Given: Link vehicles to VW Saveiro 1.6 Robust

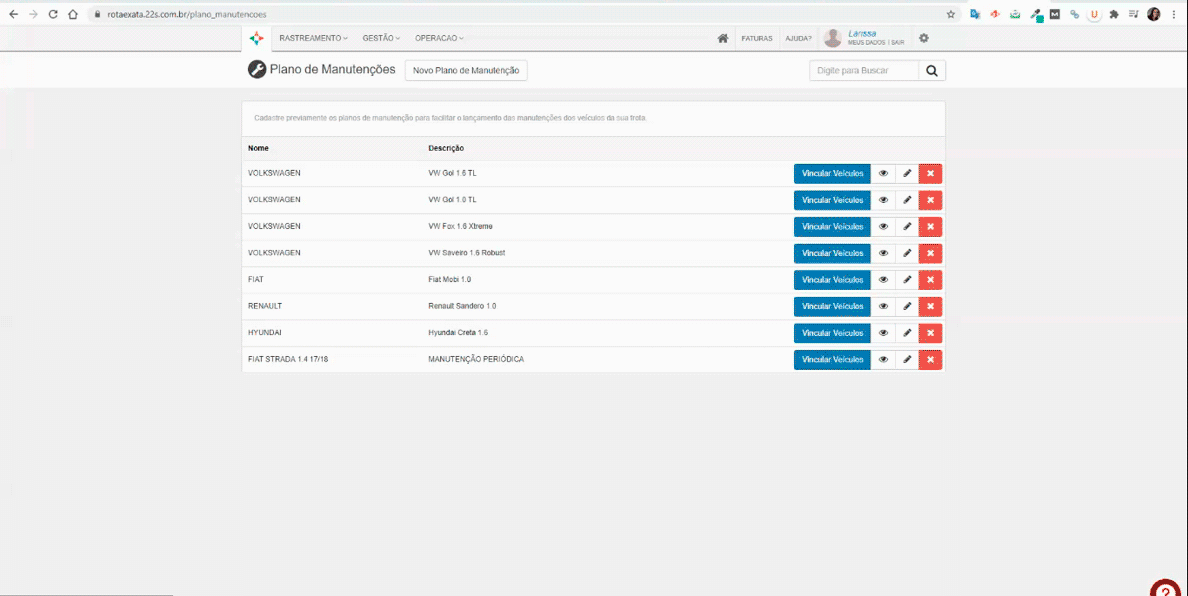Looking at the screenshot, I should [x=832, y=253].
